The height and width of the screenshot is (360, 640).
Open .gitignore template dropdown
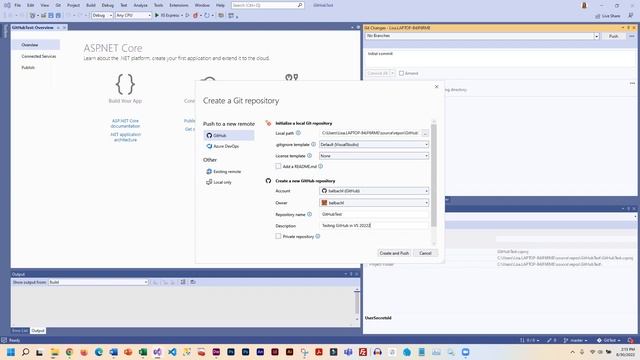pos(374,144)
